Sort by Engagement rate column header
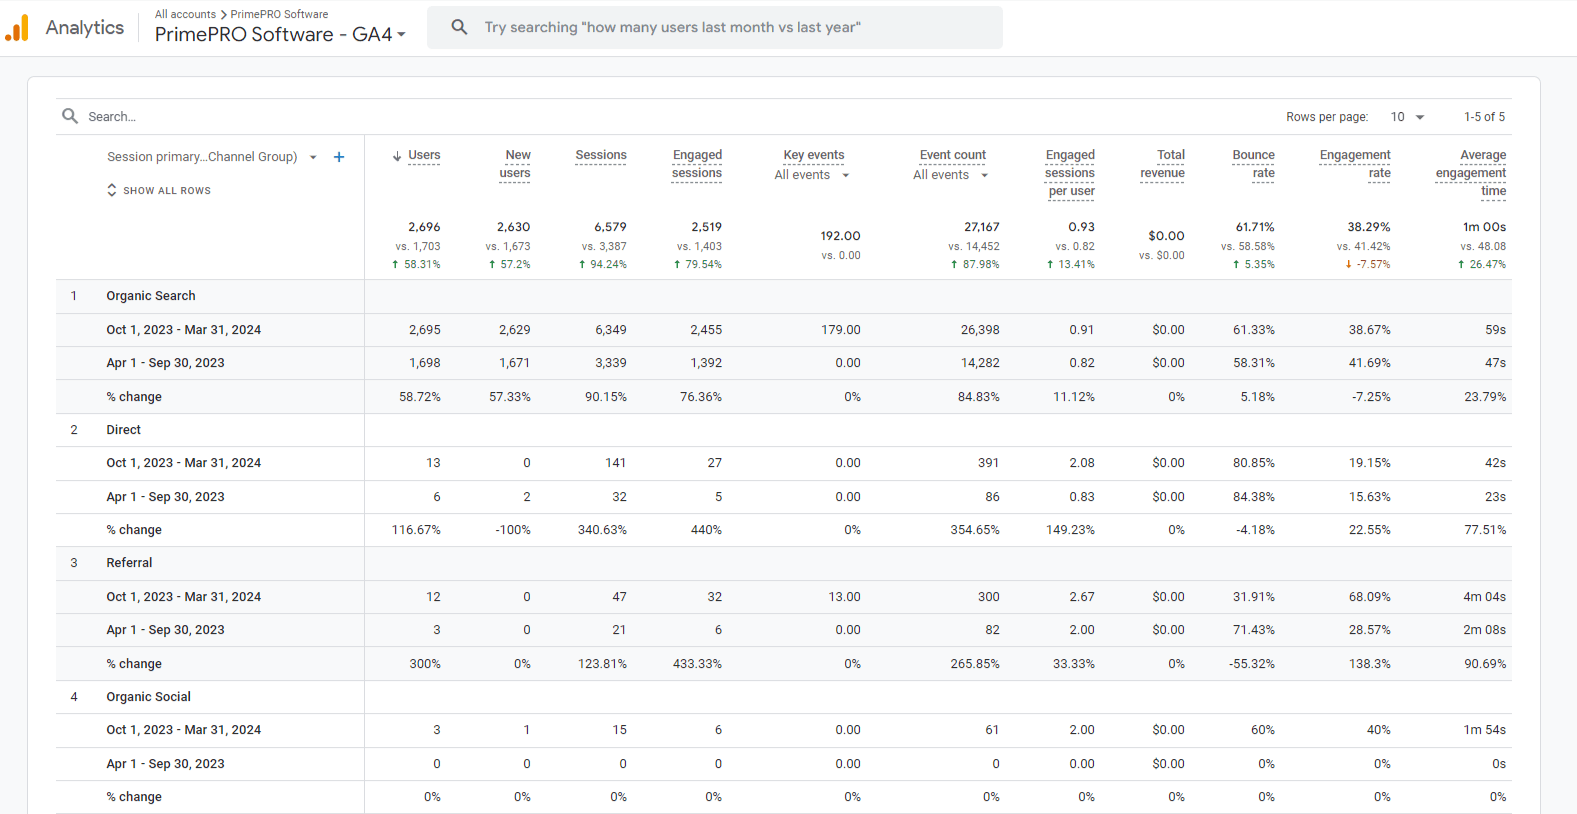1577x814 pixels. pos(1354,163)
